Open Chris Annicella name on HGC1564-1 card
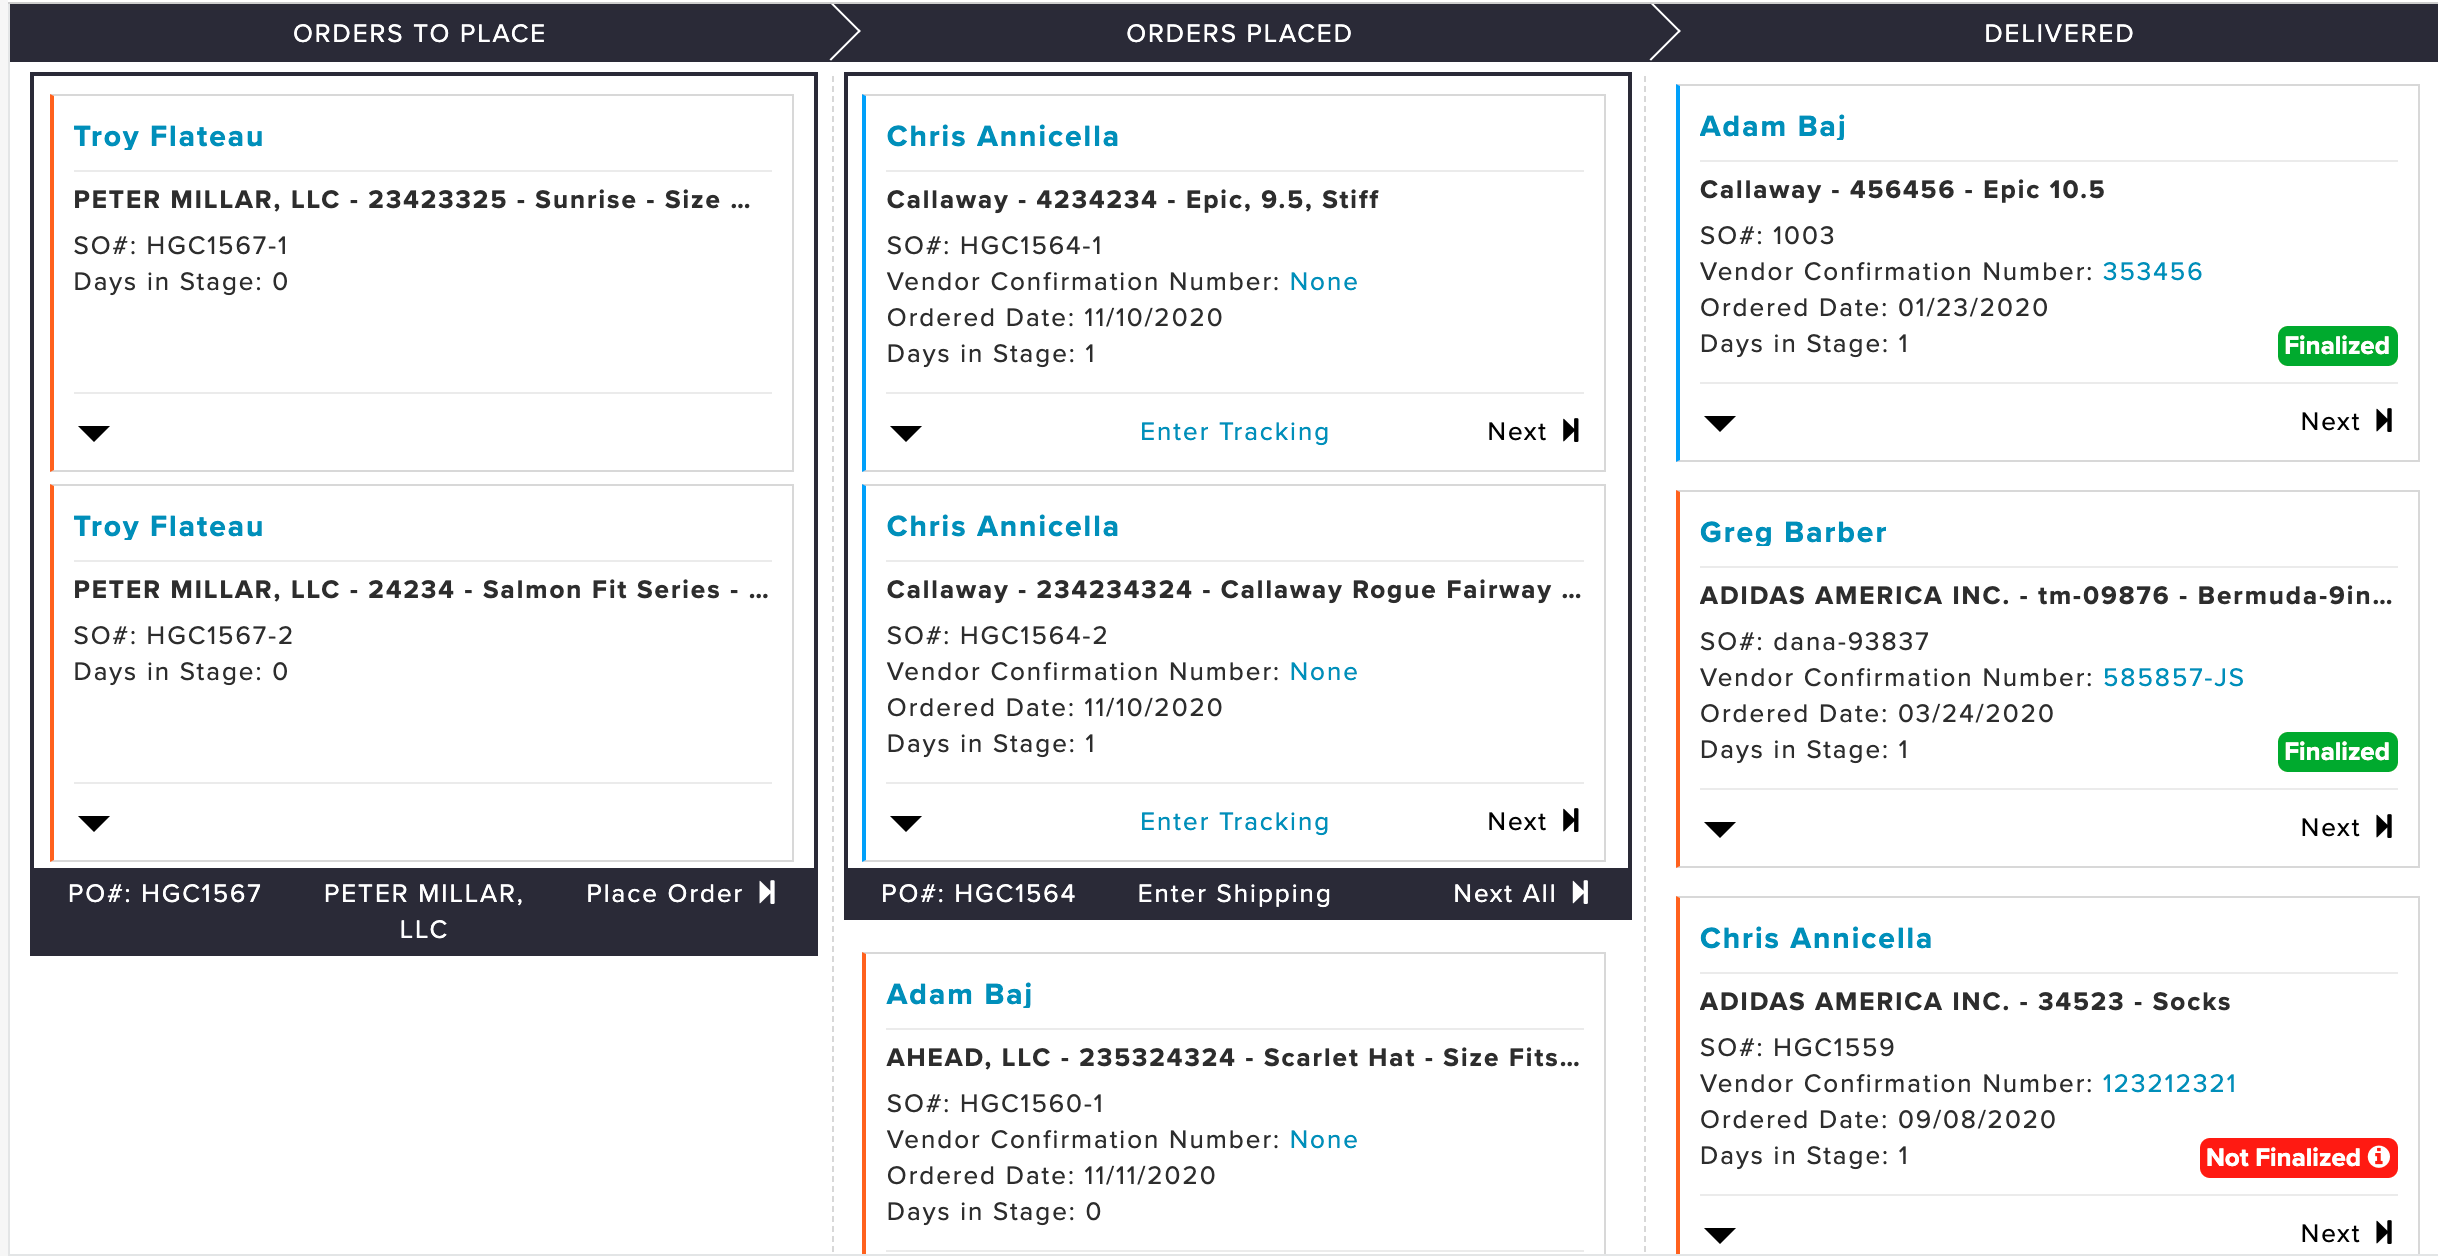This screenshot has height=1256, width=2438. [1002, 136]
